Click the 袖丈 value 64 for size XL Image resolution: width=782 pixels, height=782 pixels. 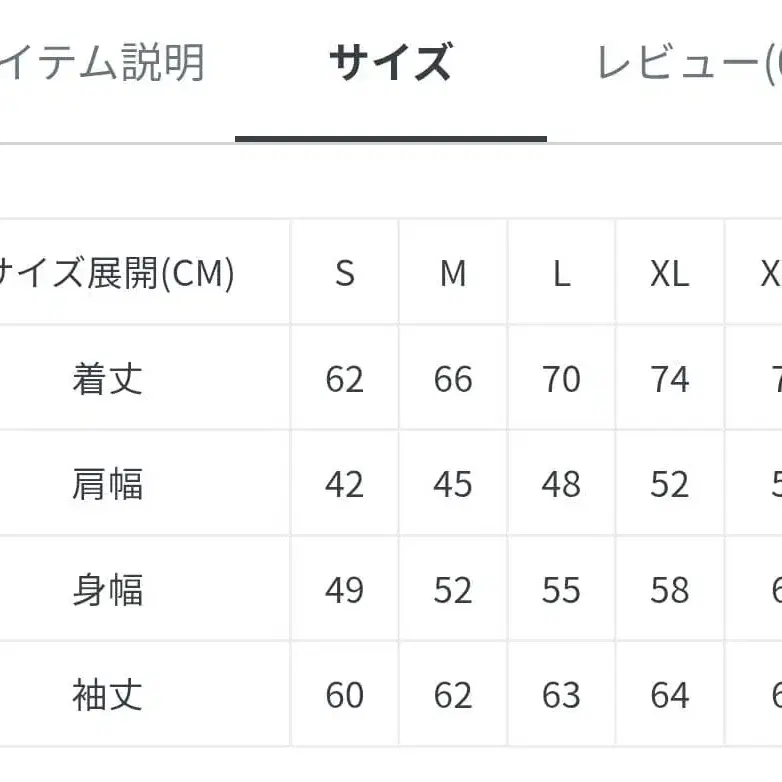pyautogui.click(x=669, y=695)
